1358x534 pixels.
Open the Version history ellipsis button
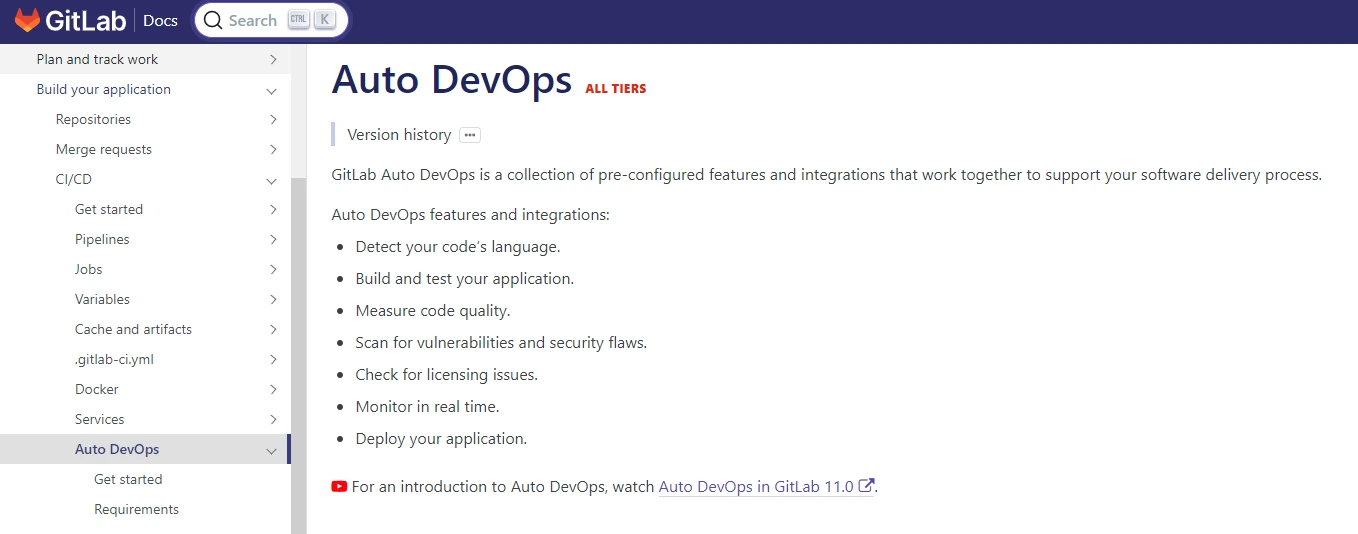coord(470,135)
